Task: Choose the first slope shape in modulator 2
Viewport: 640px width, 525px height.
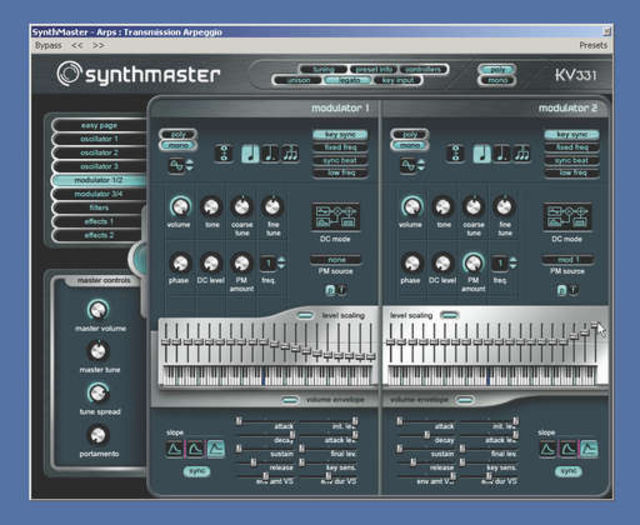Action: (548, 449)
